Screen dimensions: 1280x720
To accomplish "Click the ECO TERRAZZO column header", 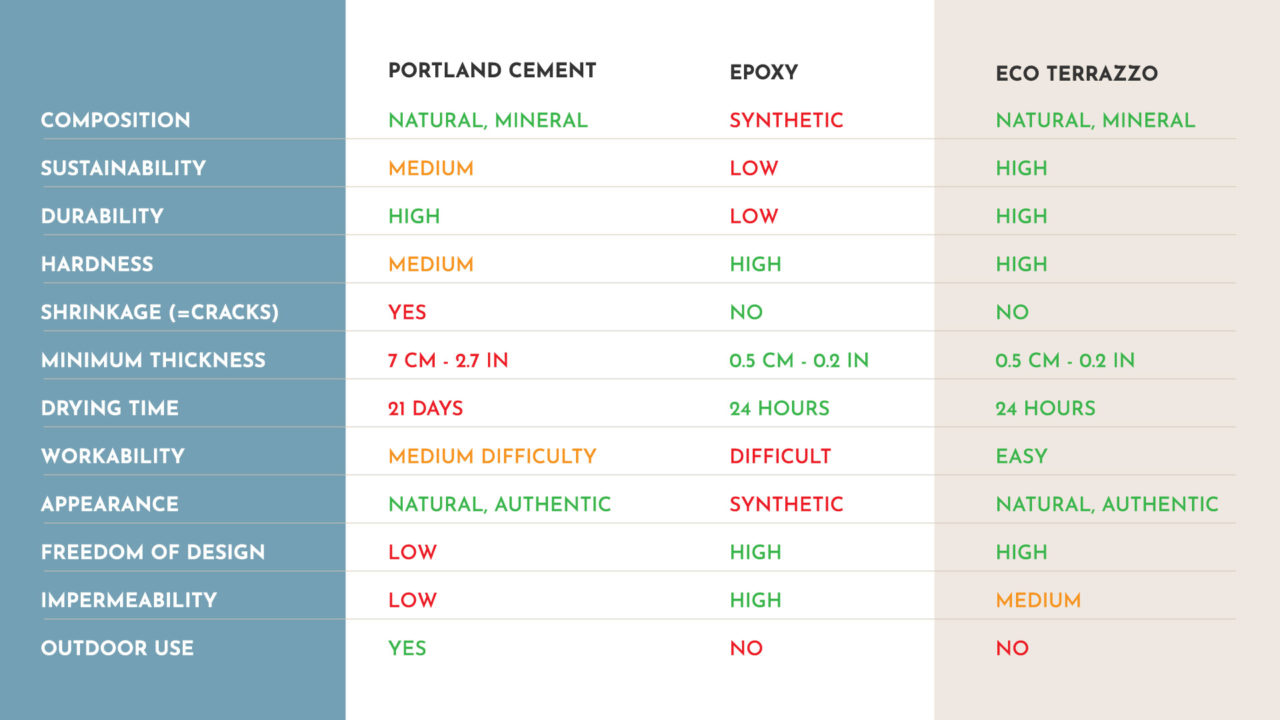I will click(x=1076, y=74).
